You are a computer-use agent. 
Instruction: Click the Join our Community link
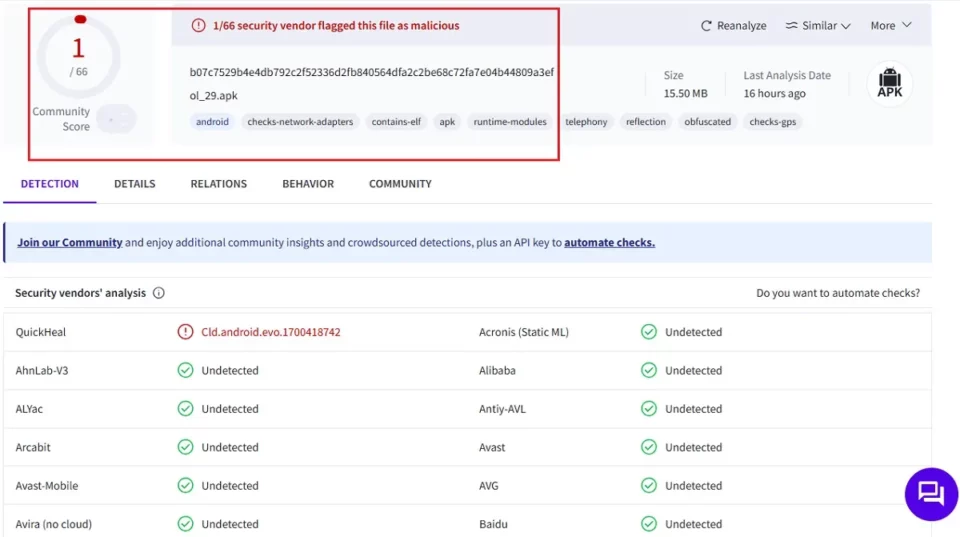pos(70,242)
